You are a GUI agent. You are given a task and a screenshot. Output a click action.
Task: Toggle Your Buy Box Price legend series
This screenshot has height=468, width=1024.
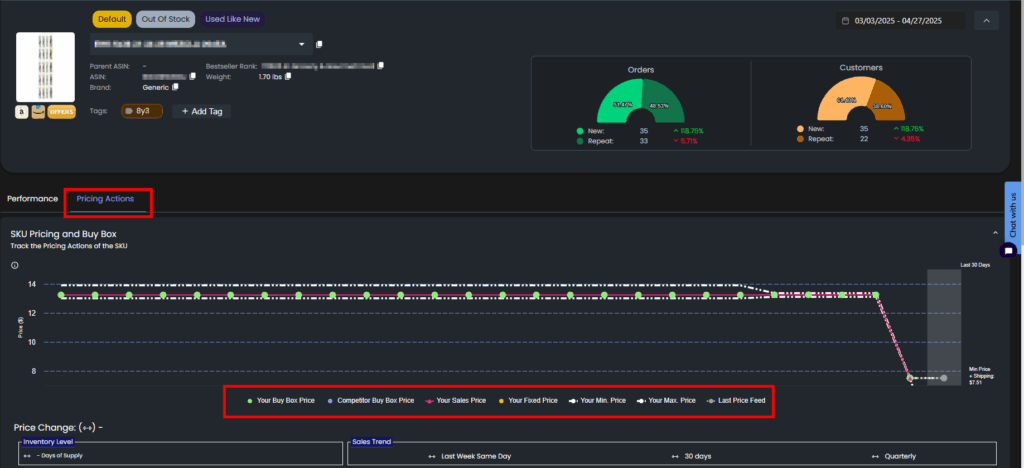[281, 400]
